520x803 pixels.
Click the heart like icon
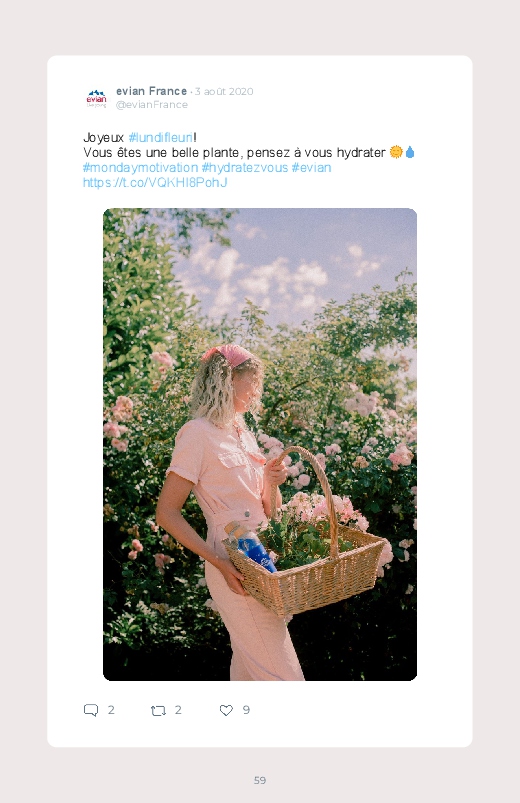(x=226, y=710)
